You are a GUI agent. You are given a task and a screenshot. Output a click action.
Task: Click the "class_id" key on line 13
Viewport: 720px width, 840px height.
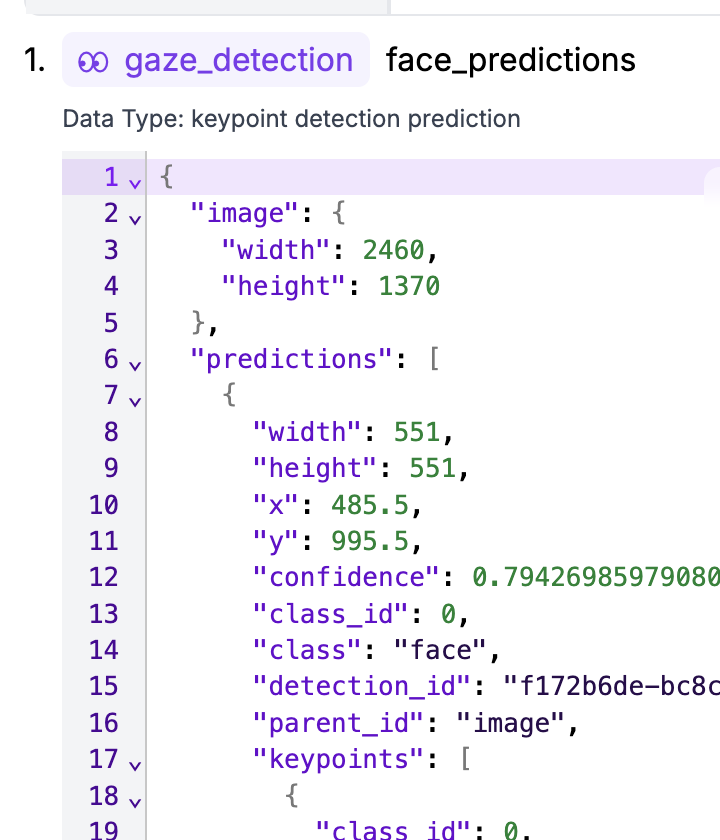[x=331, y=614]
